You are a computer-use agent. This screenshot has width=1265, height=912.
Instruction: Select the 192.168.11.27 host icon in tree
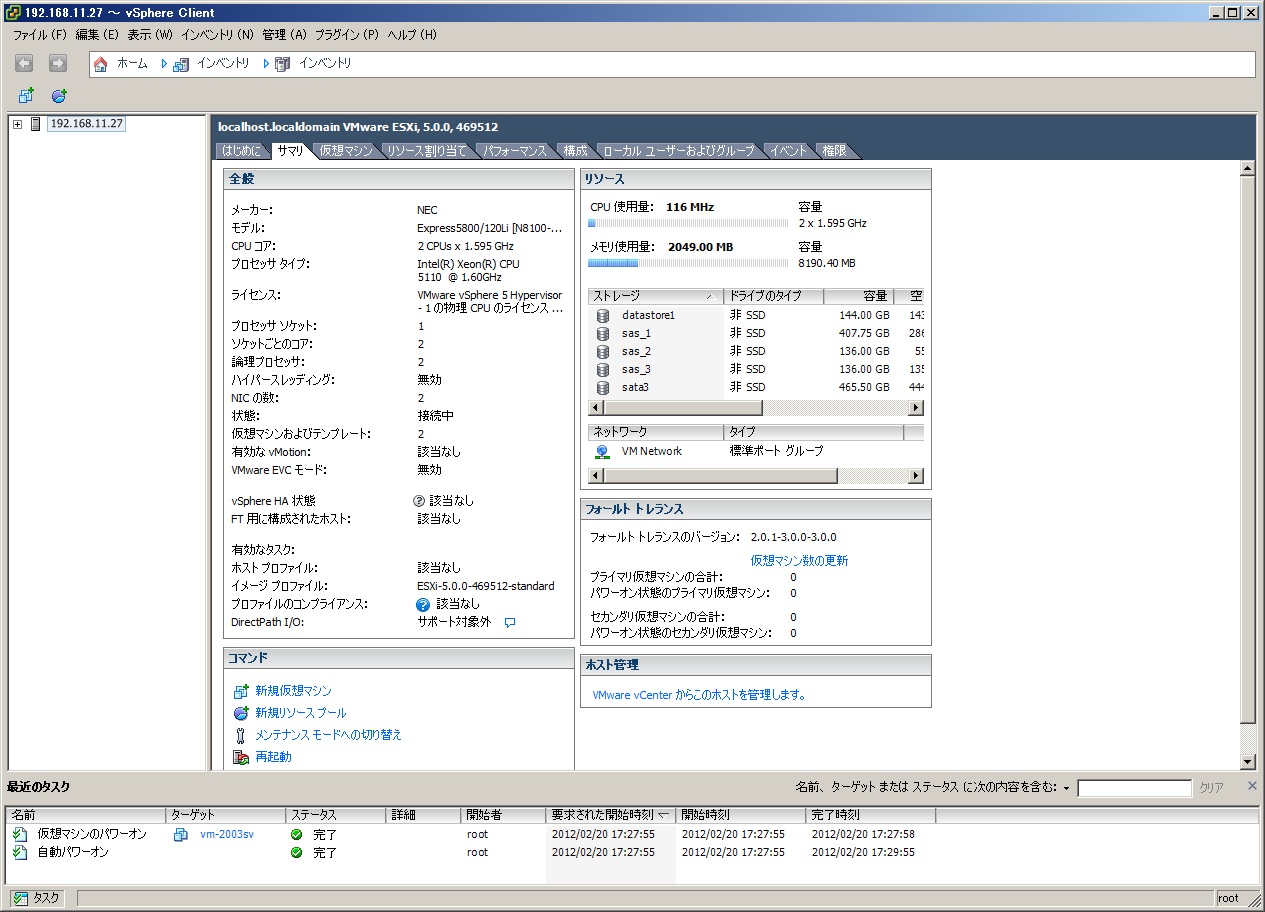coord(37,124)
